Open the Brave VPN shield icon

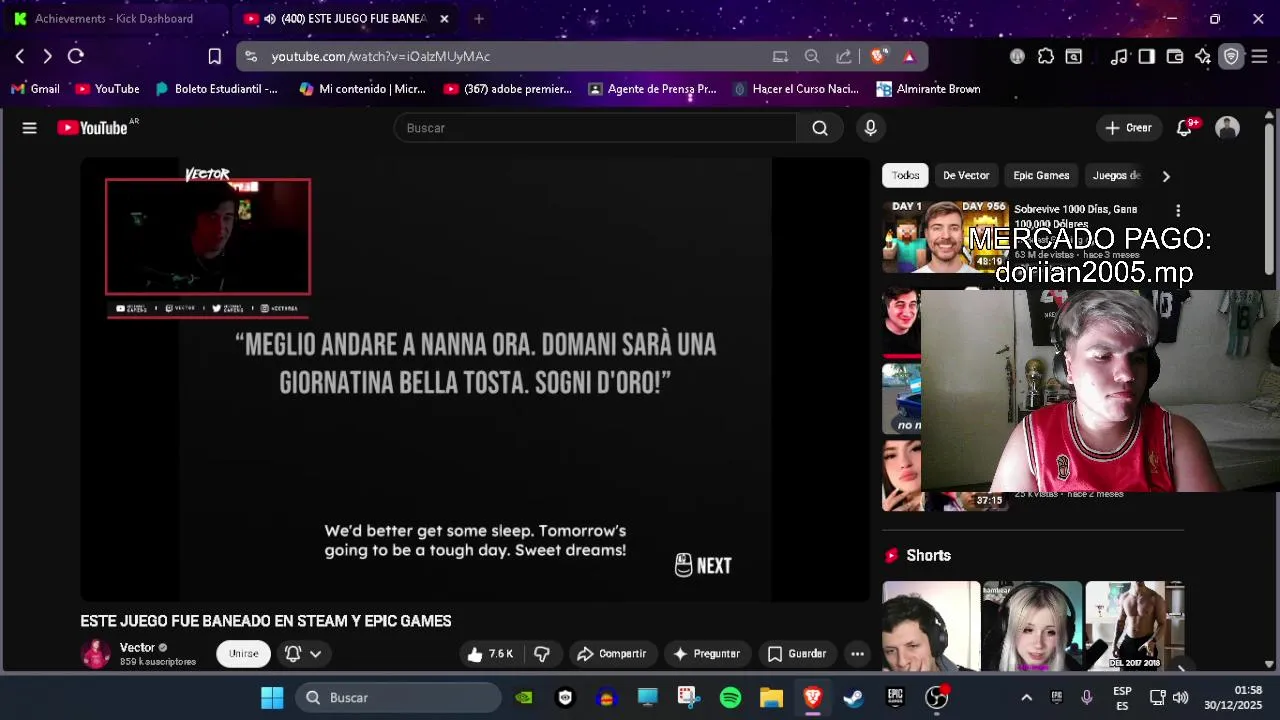coord(1231,56)
